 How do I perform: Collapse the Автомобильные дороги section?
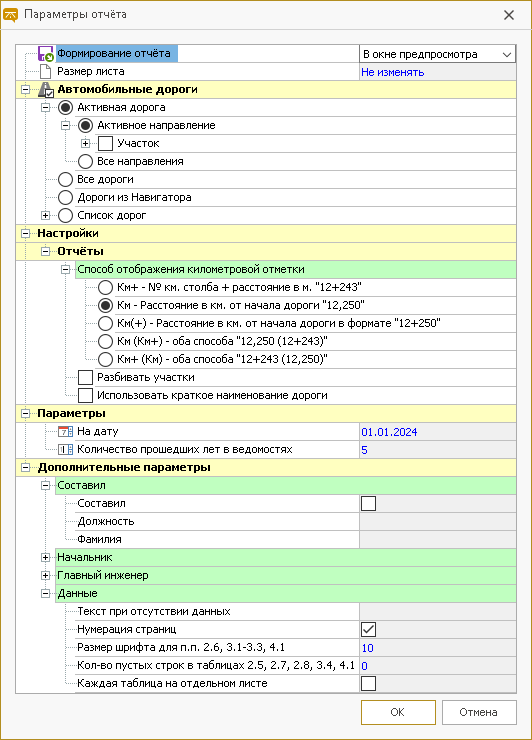click(x=25, y=90)
